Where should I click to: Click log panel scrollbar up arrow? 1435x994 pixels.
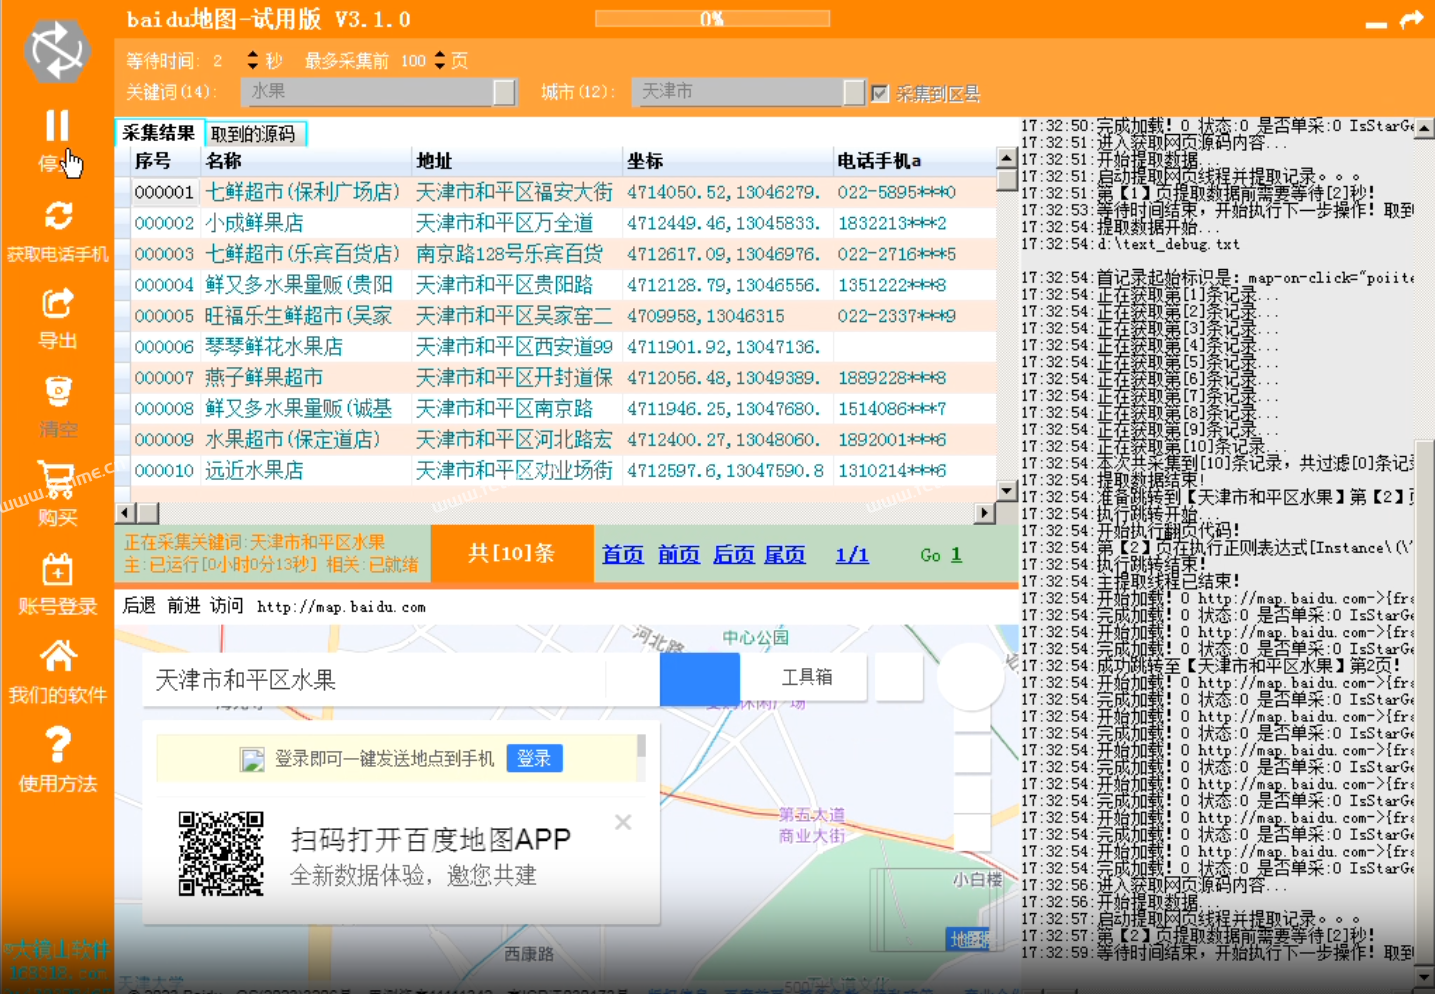(1424, 127)
